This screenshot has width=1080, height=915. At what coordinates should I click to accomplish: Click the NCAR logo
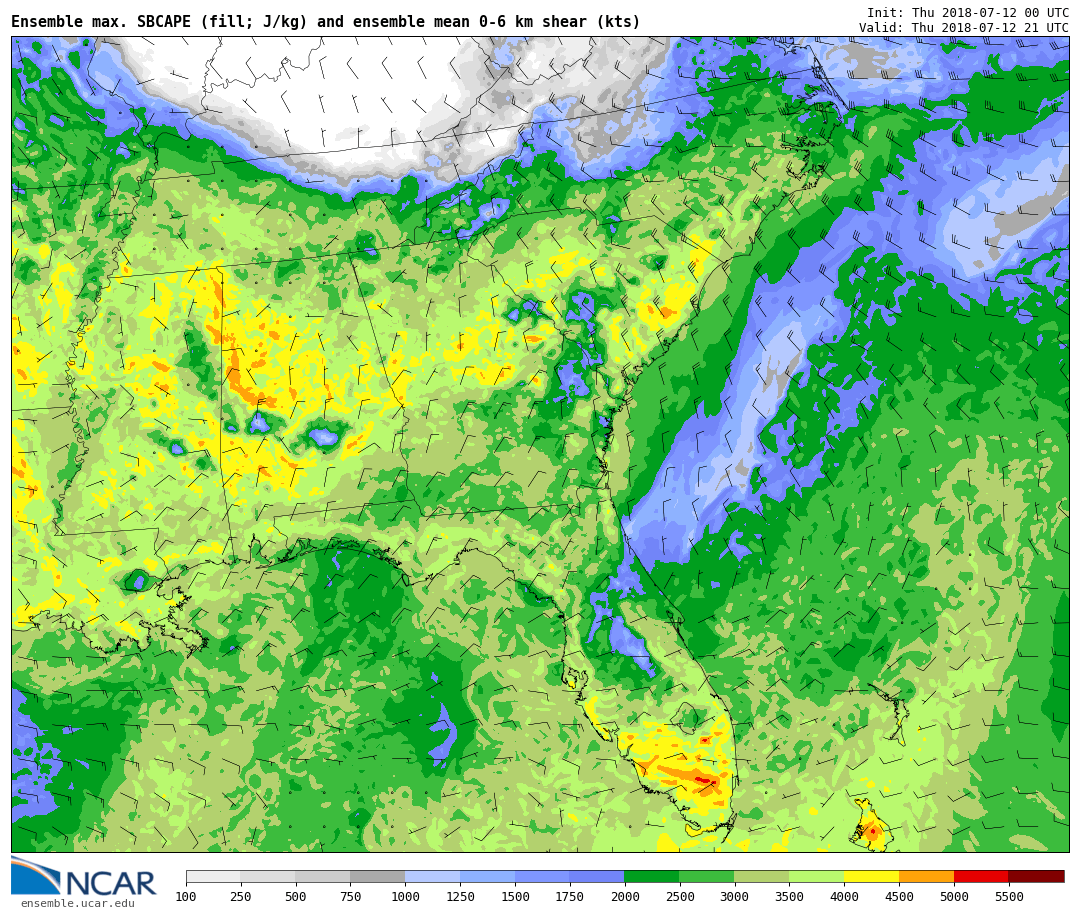(84, 877)
